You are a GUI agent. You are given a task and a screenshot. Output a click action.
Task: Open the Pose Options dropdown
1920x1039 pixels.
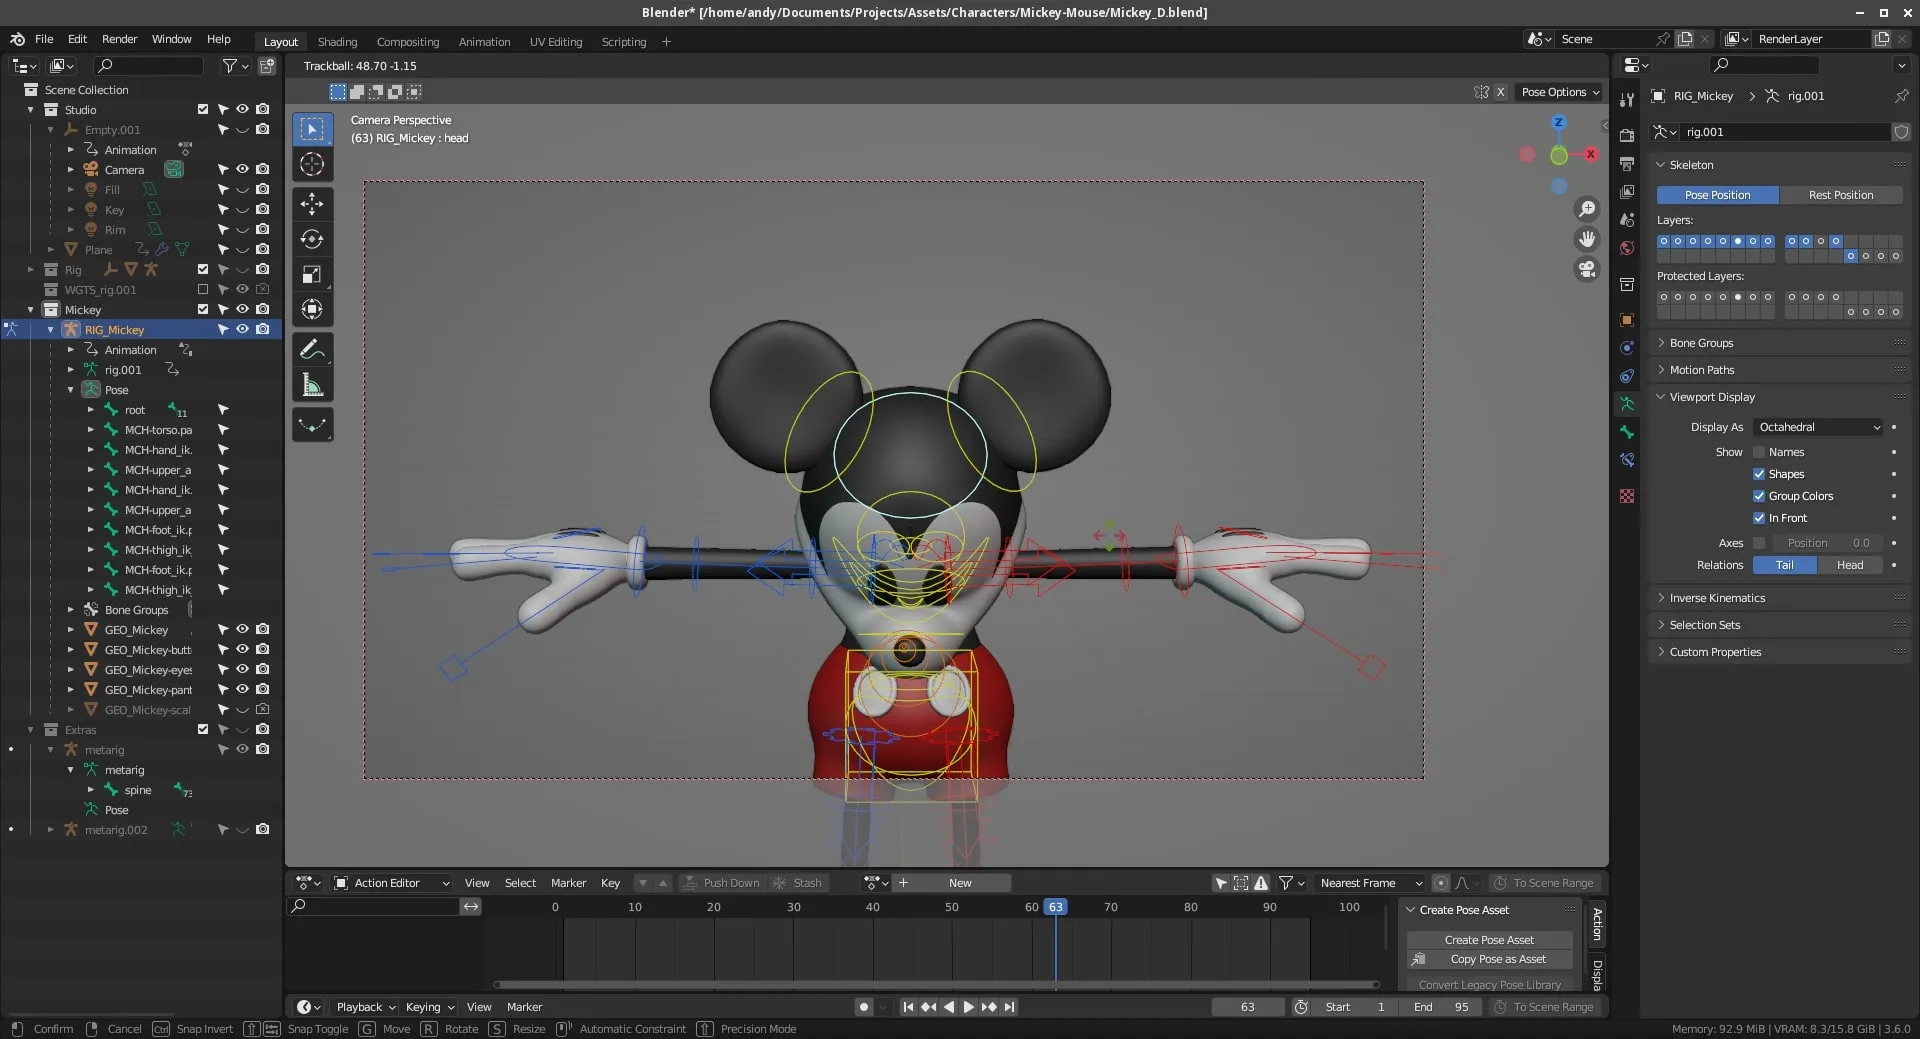point(1560,92)
